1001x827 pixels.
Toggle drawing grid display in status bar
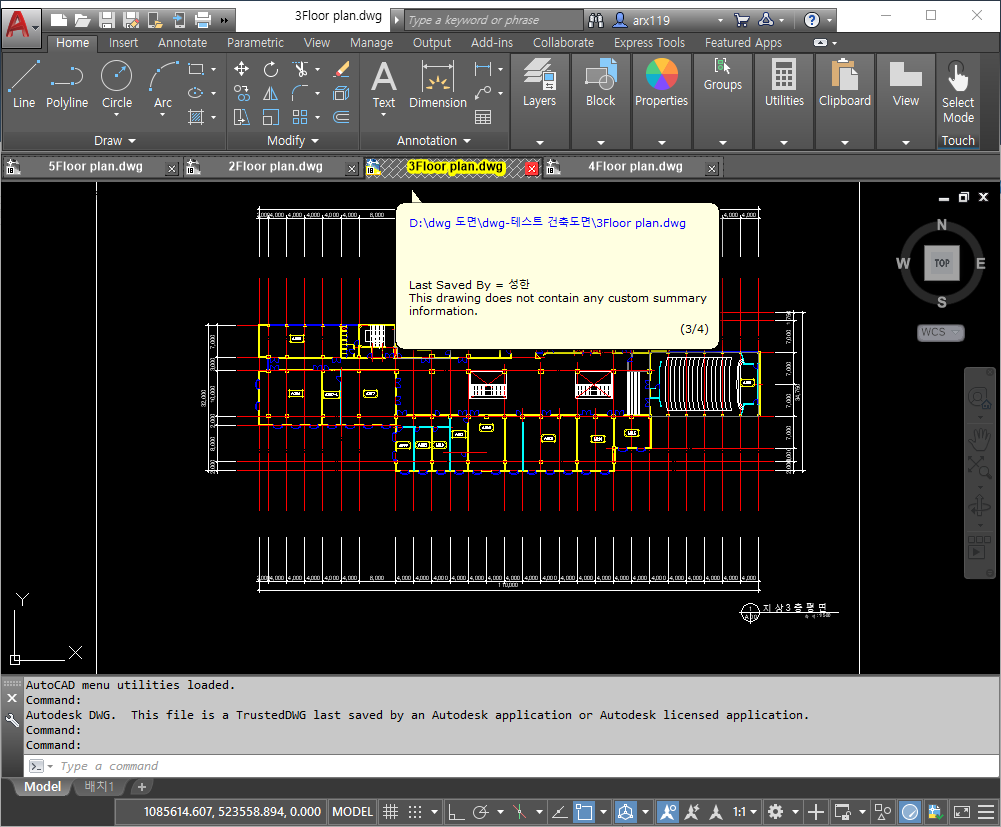click(391, 812)
